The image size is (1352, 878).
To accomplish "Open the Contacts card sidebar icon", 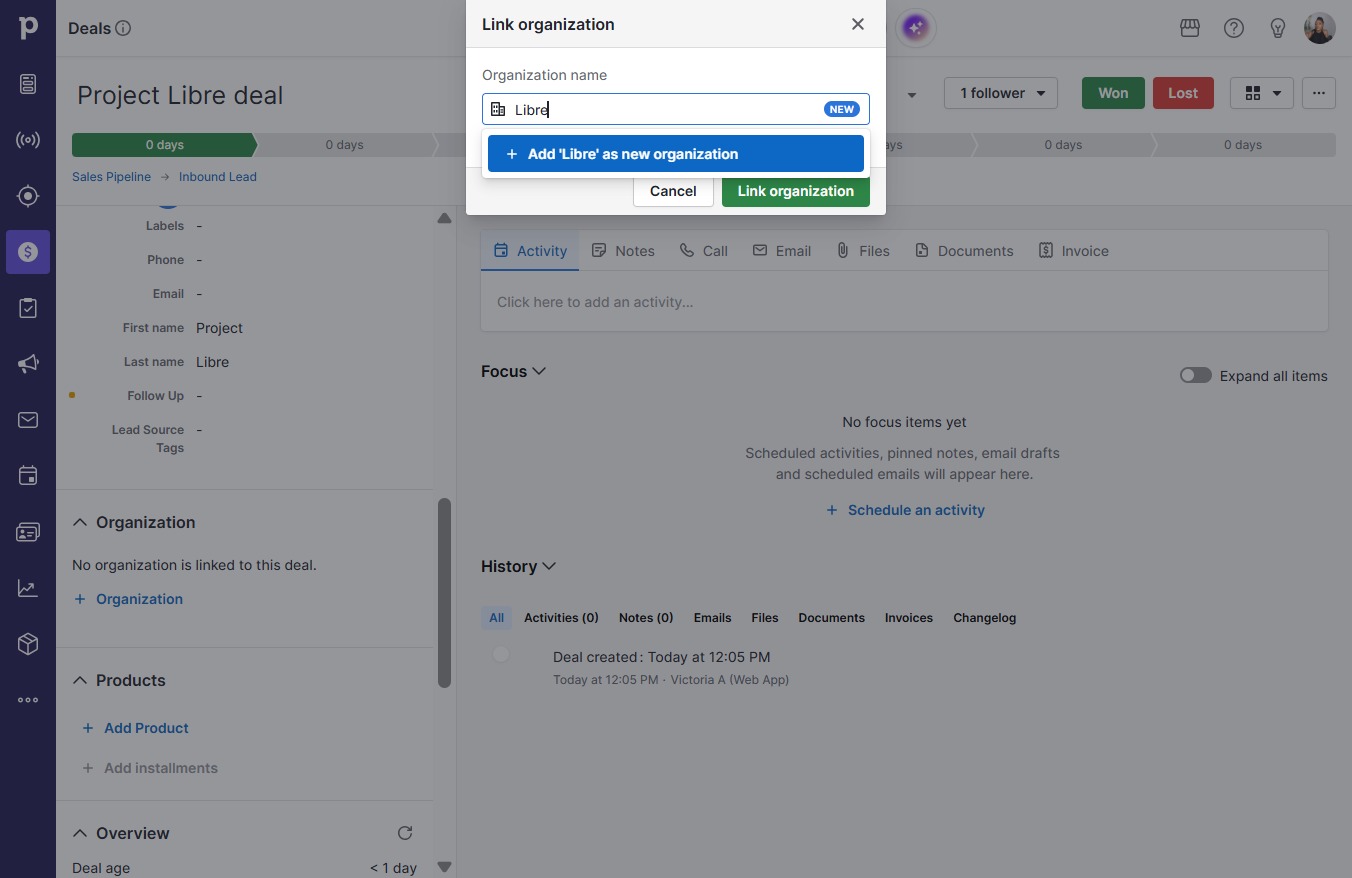I will click(28, 532).
